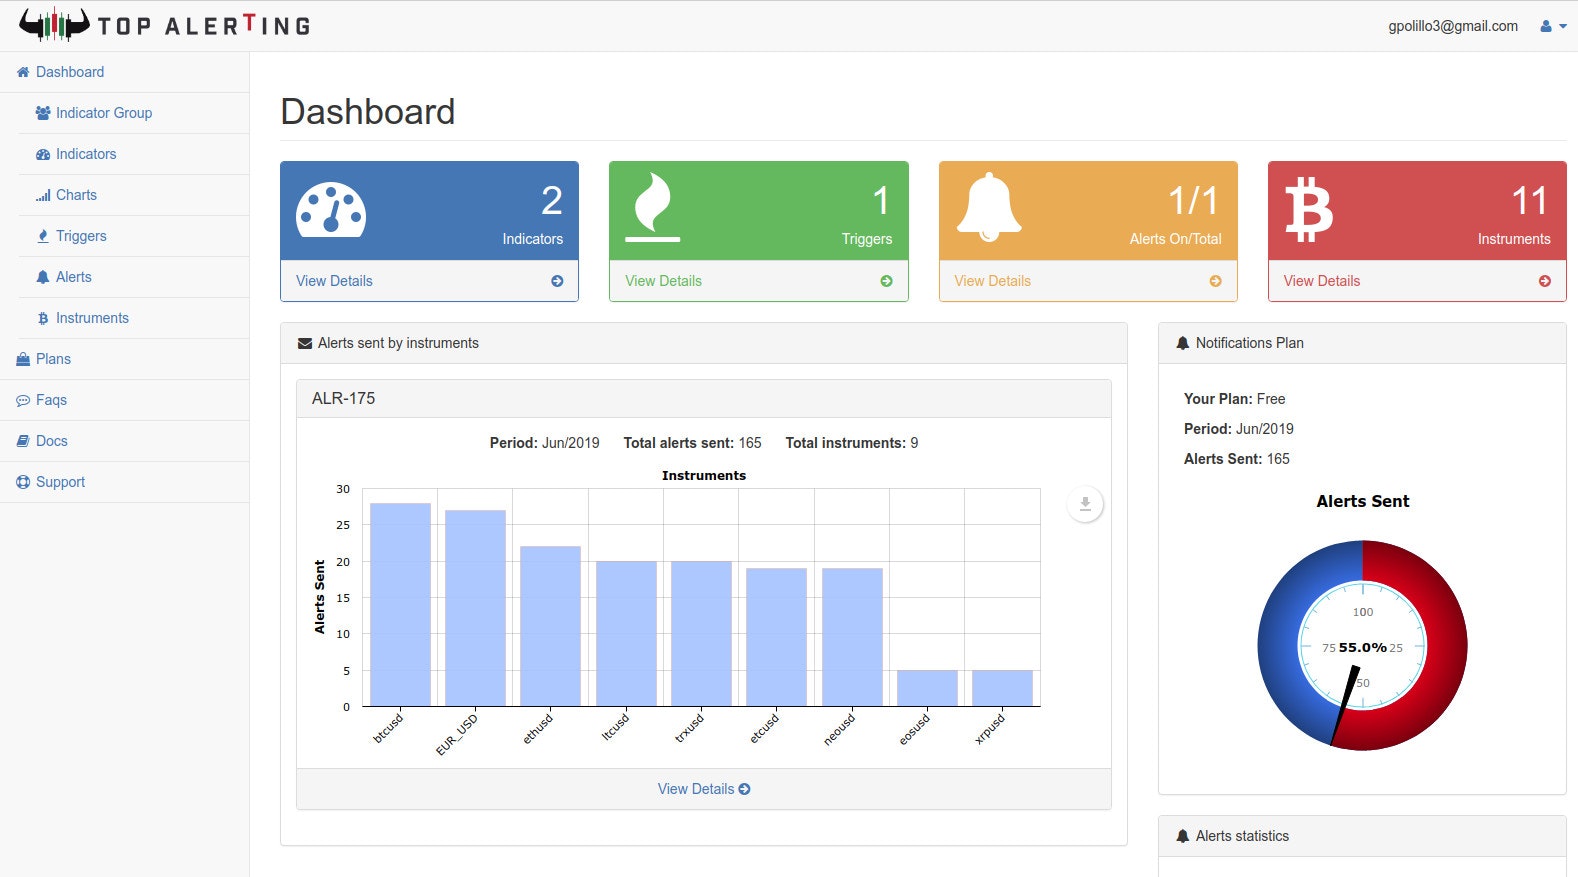Click the eosusd bar in the chart
1578x877 pixels.
tap(927, 688)
